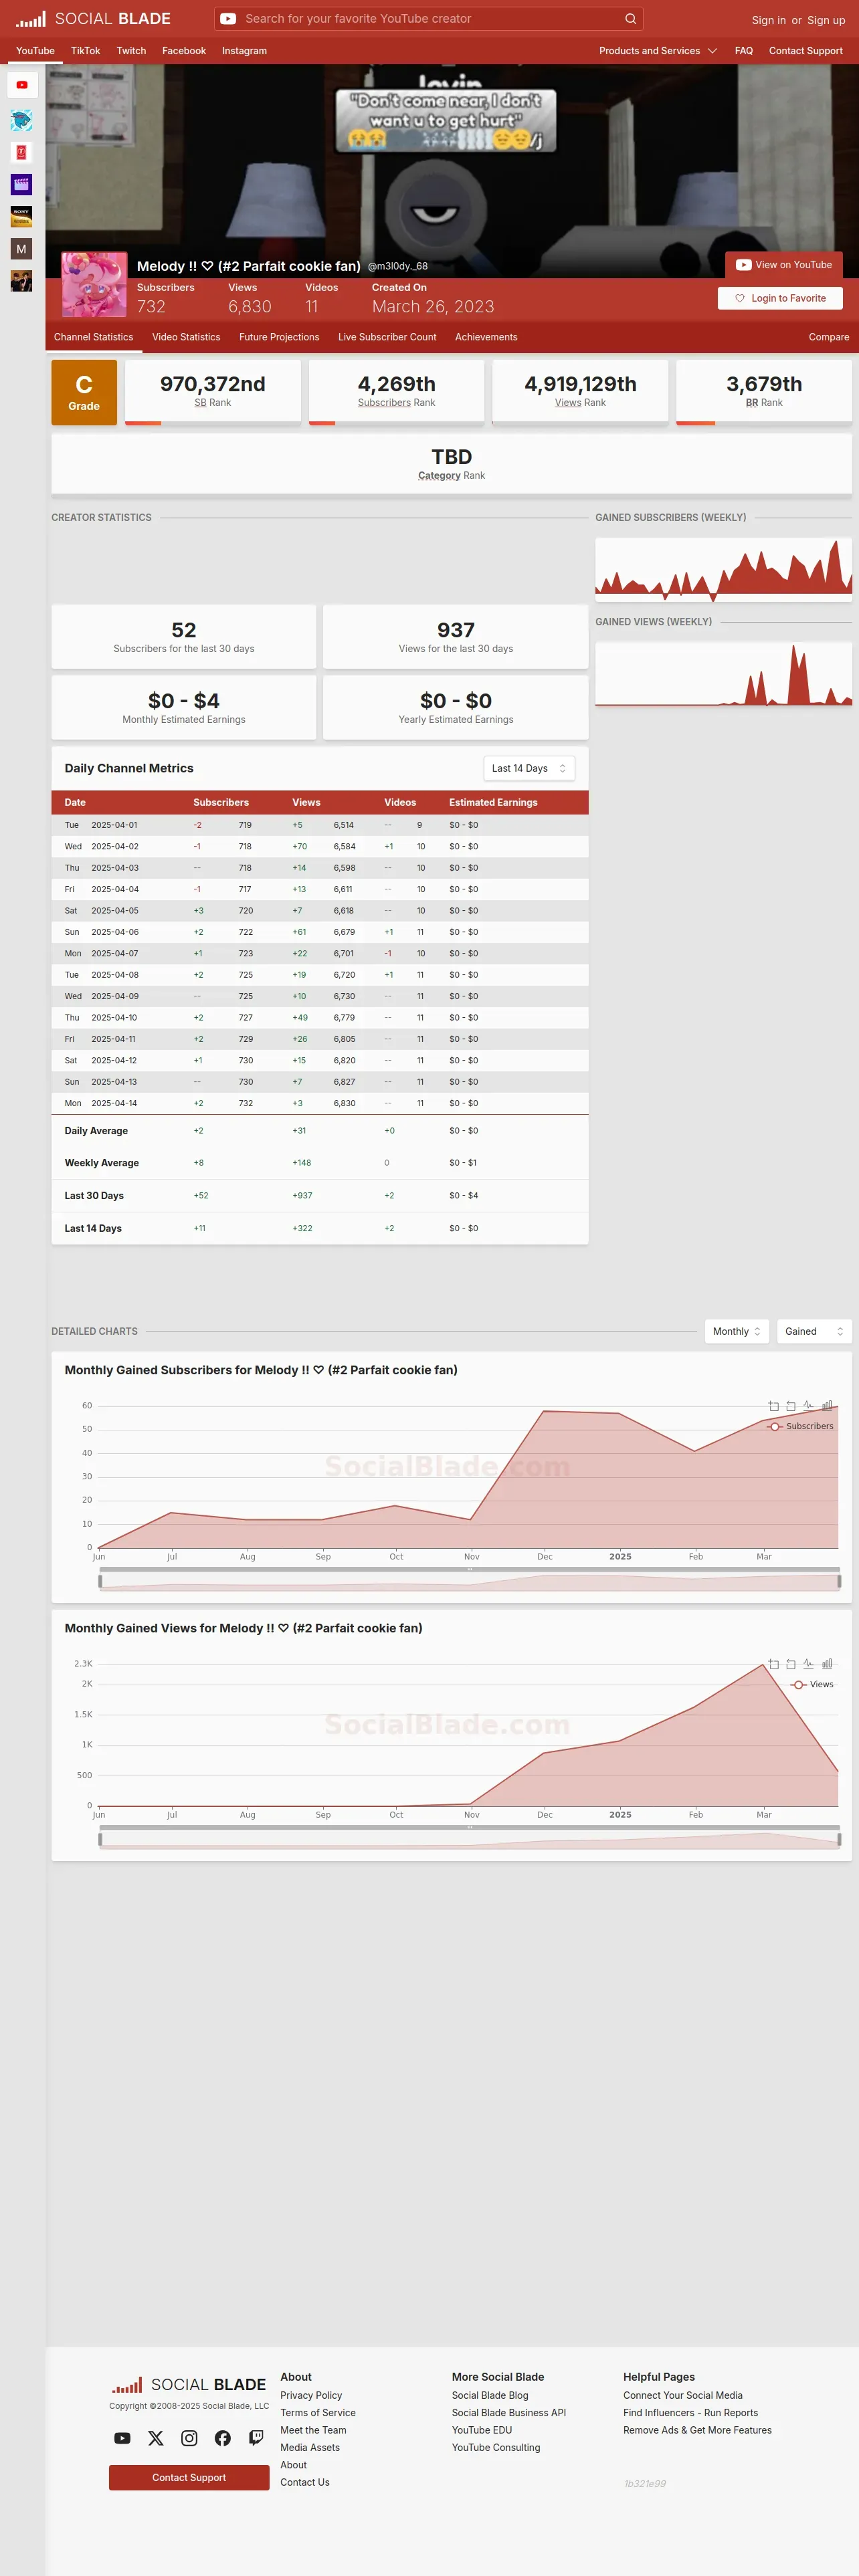Open the Sony channel avatar in sidebar
Viewport: 859px width, 2576px height.
click(21, 217)
